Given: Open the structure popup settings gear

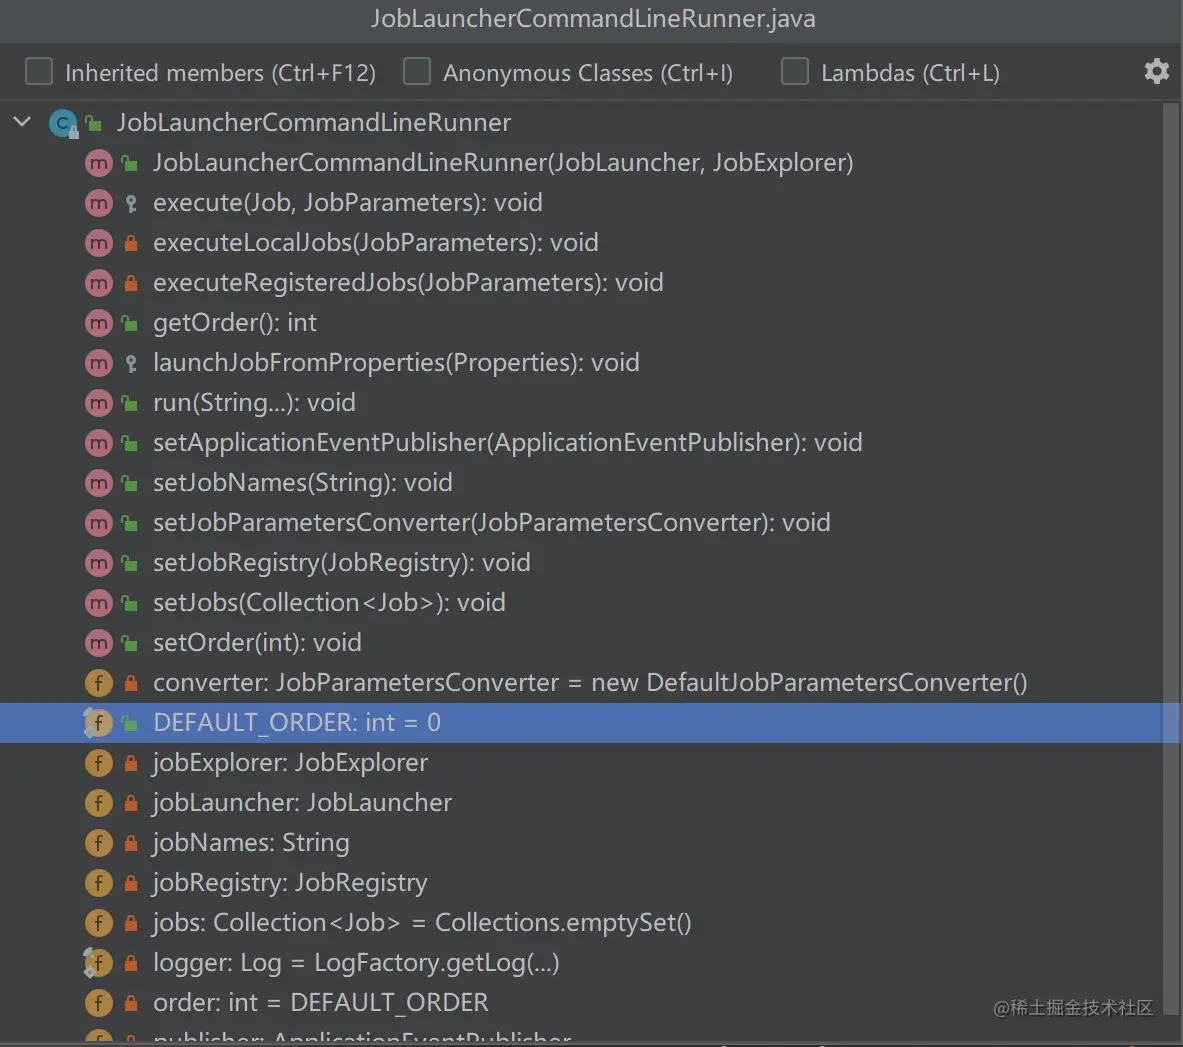Looking at the screenshot, I should 1157,72.
